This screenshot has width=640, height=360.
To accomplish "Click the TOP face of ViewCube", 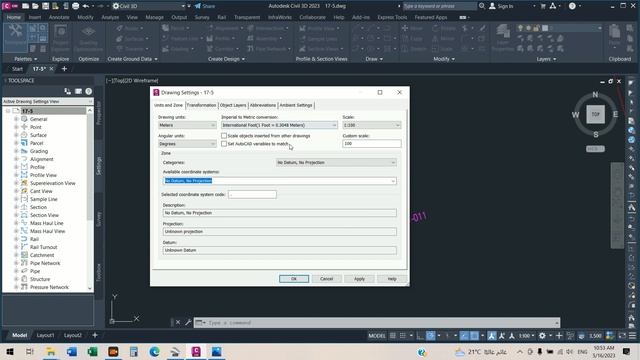I will [x=595, y=114].
